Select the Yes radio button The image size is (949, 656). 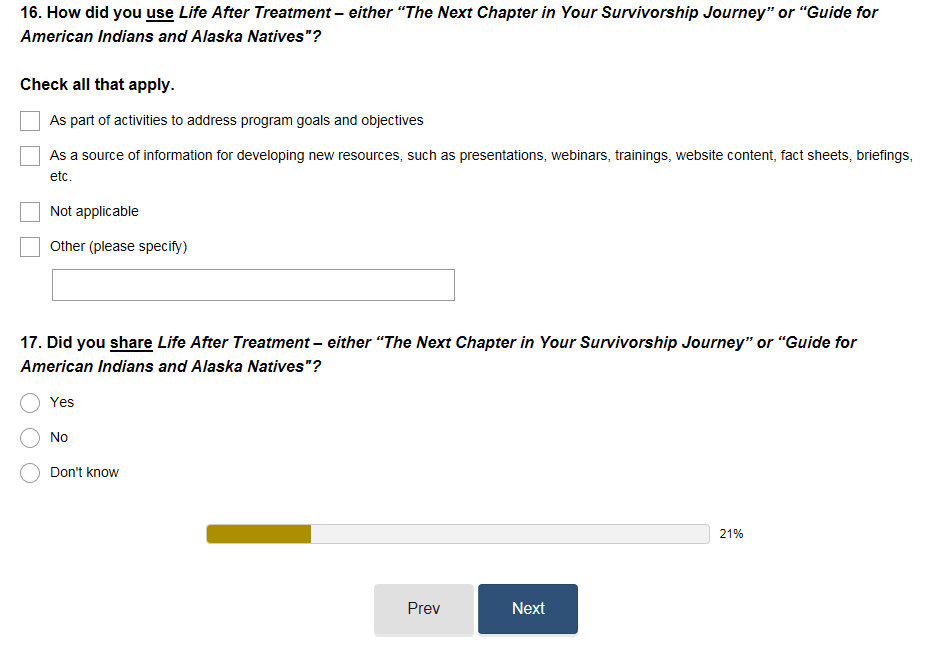(x=31, y=403)
